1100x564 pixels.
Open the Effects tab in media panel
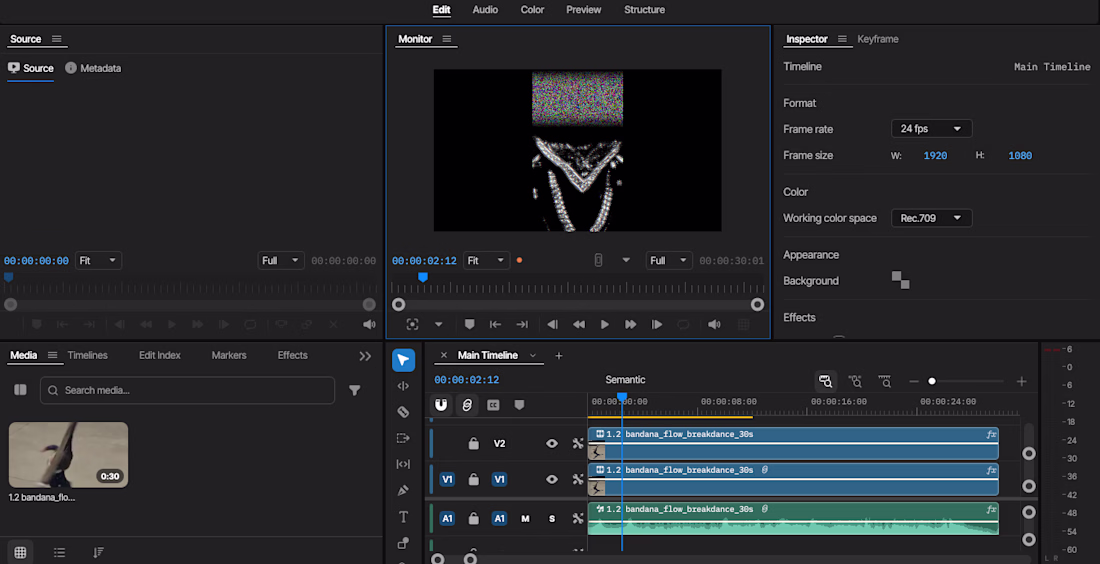coord(293,355)
